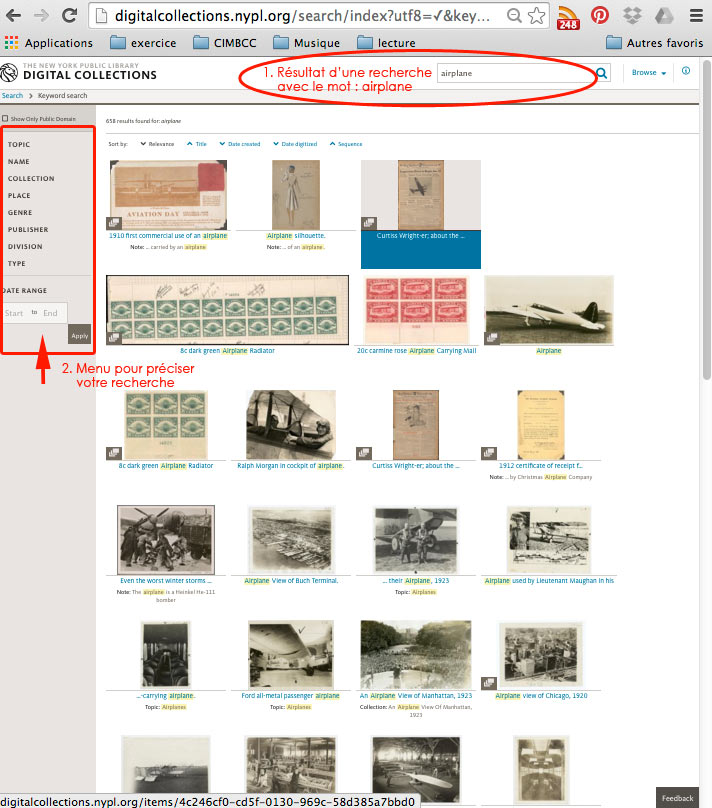Open the Ford all-metal passenger airplane thumbnail
Viewport: 712px width, 808px height.
point(290,654)
